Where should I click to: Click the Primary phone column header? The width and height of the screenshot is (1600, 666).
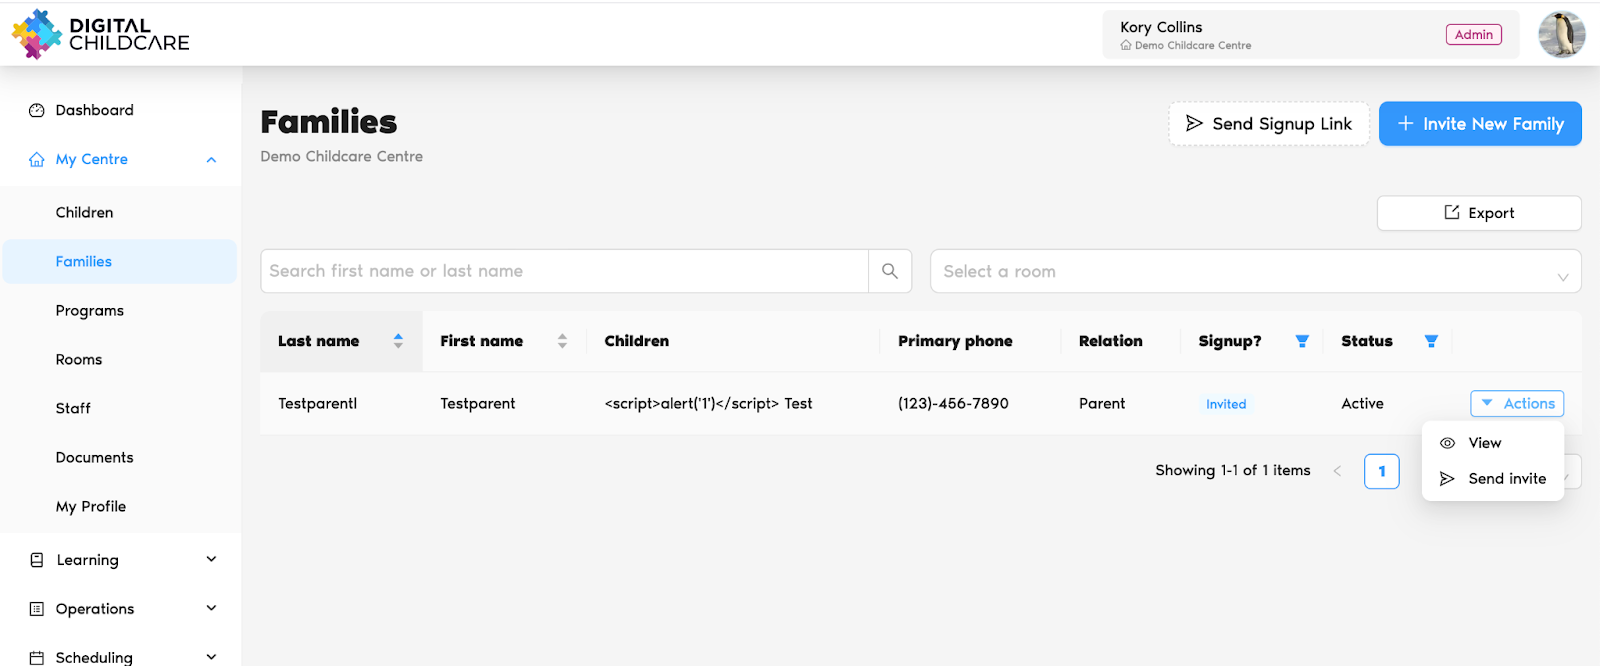click(955, 341)
